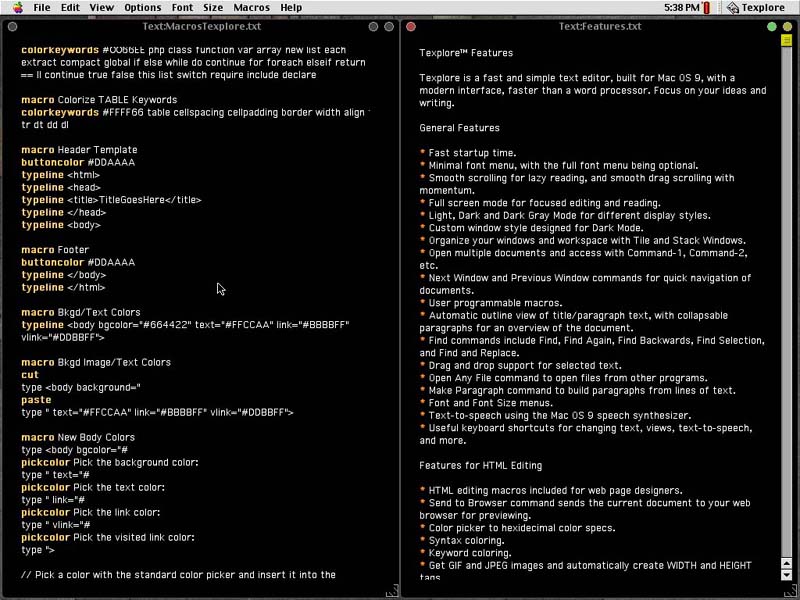The height and width of the screenshot is (600, 800).
Task: Click the 'Texplore™ Features' heading
Action: click(x=466, y=53)
